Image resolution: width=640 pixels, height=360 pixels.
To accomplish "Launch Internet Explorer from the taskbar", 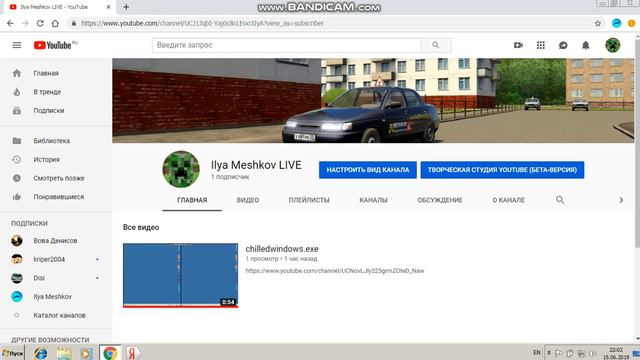I will (40, 353).
